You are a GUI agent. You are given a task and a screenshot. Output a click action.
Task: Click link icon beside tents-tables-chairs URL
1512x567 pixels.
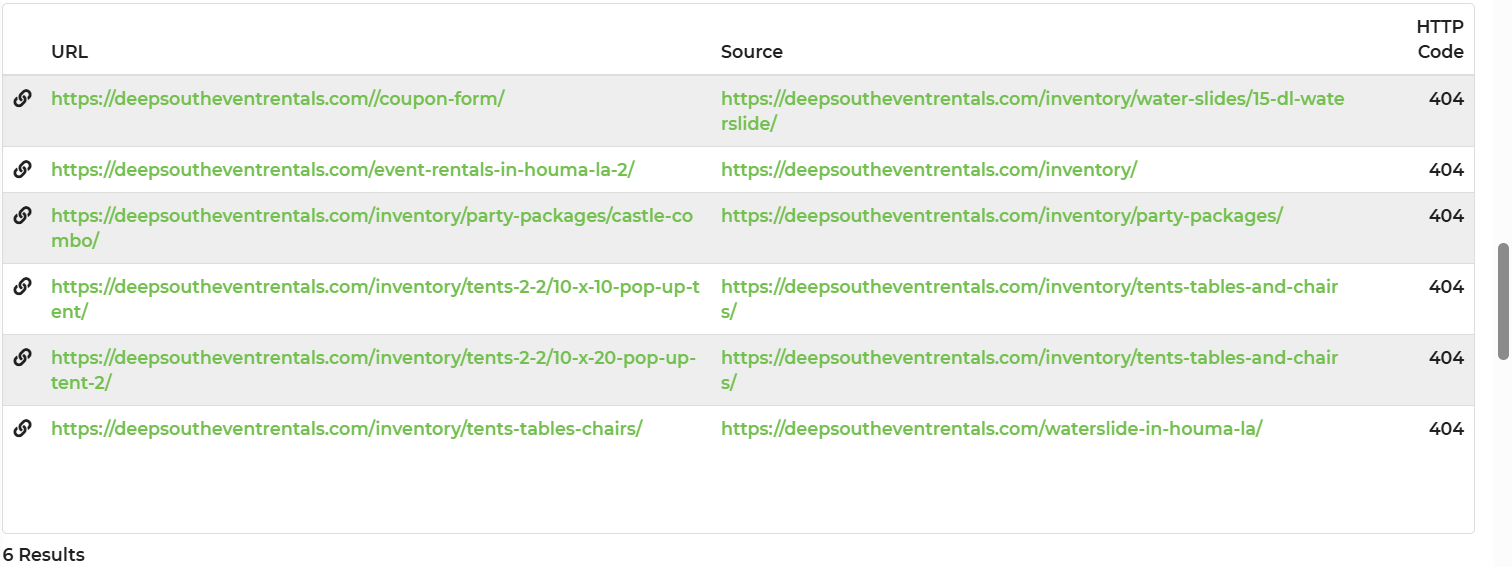point(22,428)
